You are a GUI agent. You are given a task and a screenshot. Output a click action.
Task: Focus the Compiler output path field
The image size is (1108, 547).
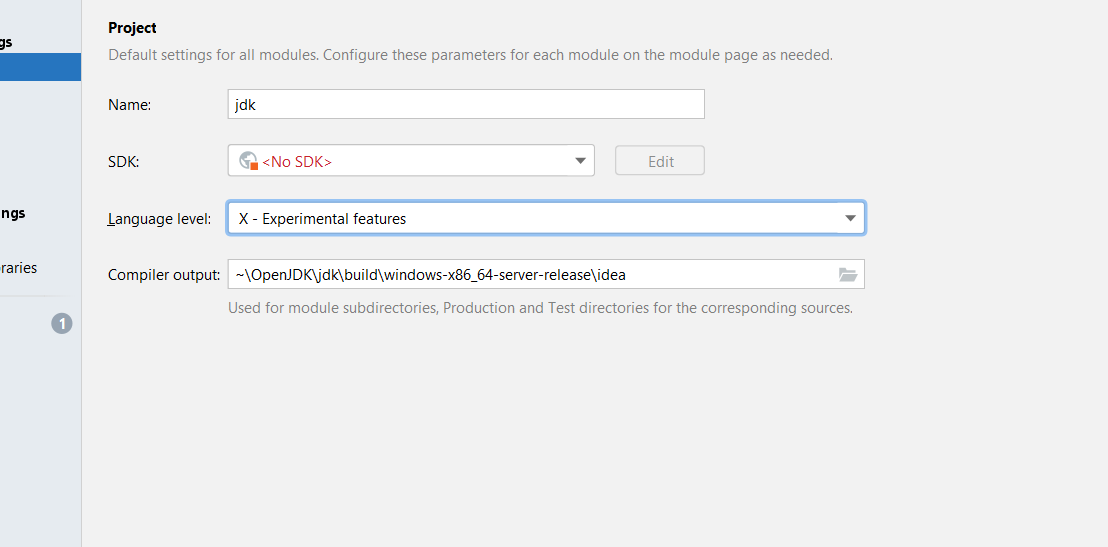tap(530, 275)
